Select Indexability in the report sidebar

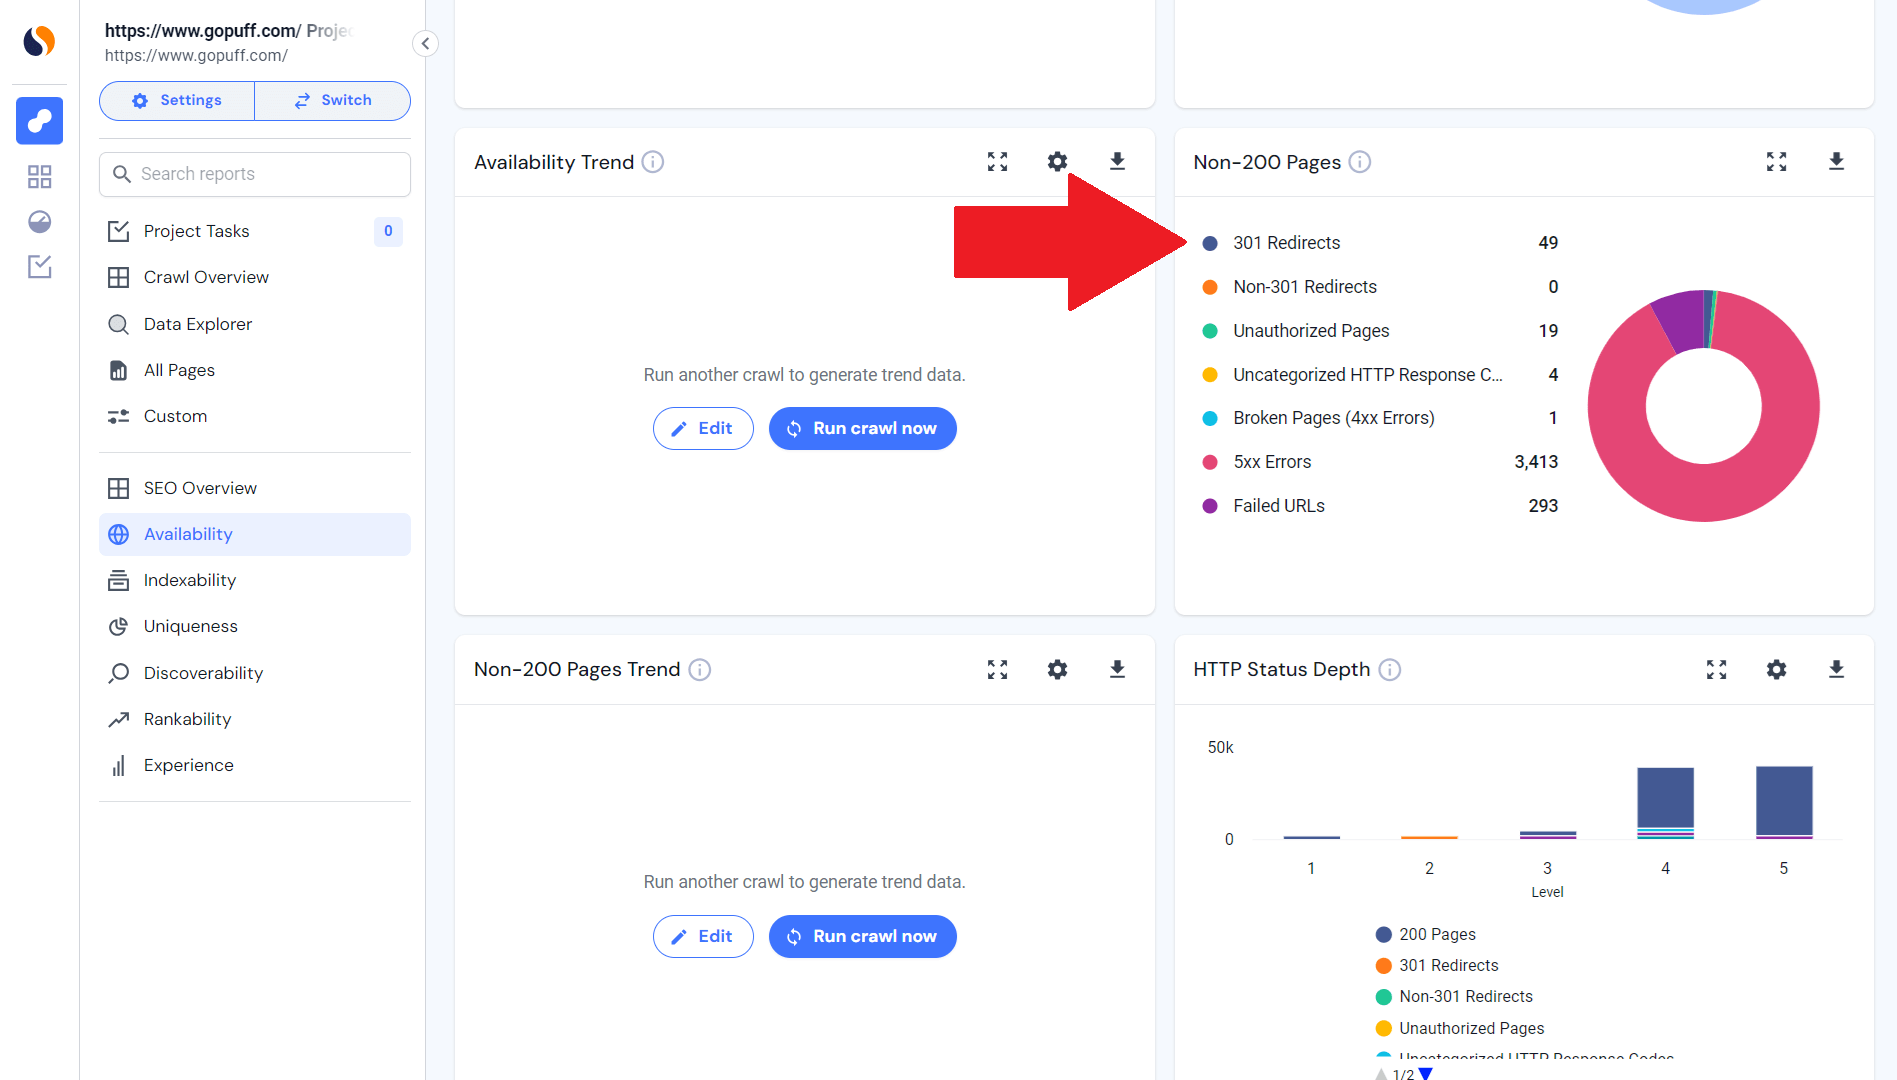click(x=189, y=580)
